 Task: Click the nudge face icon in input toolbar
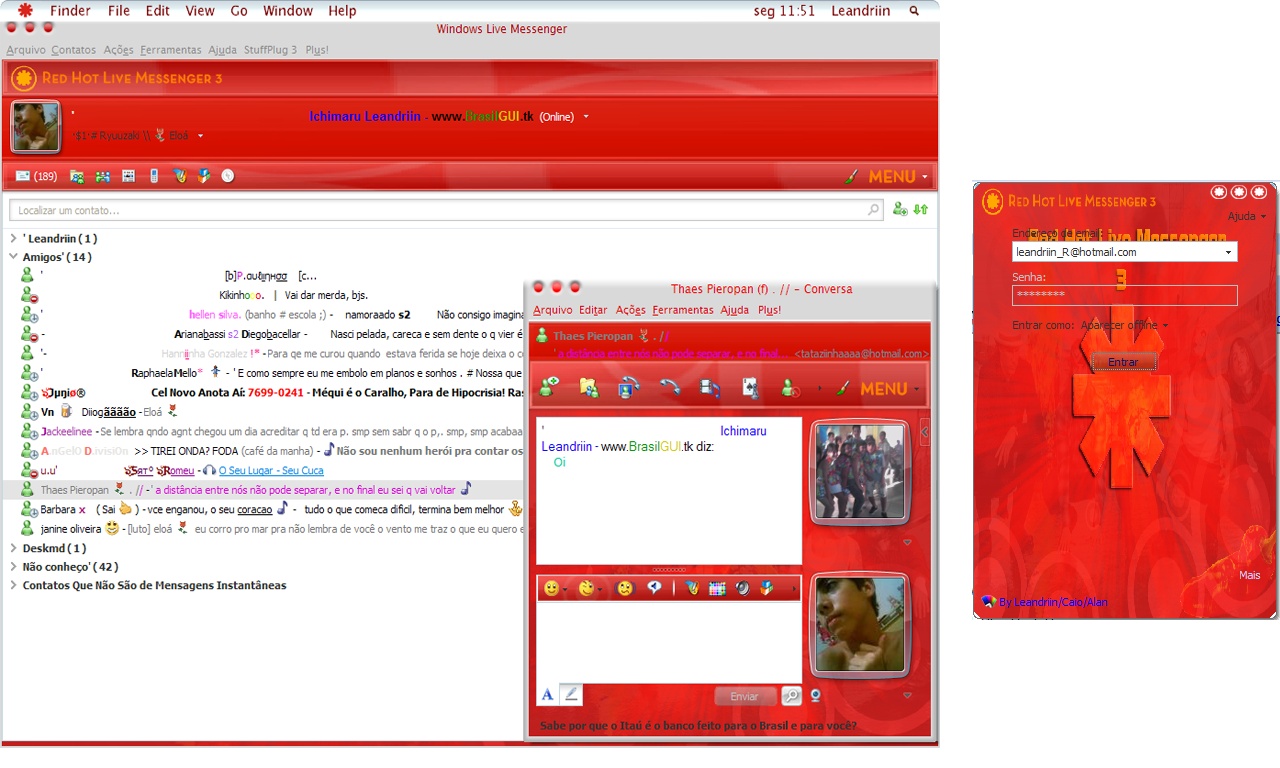[625, 588]
